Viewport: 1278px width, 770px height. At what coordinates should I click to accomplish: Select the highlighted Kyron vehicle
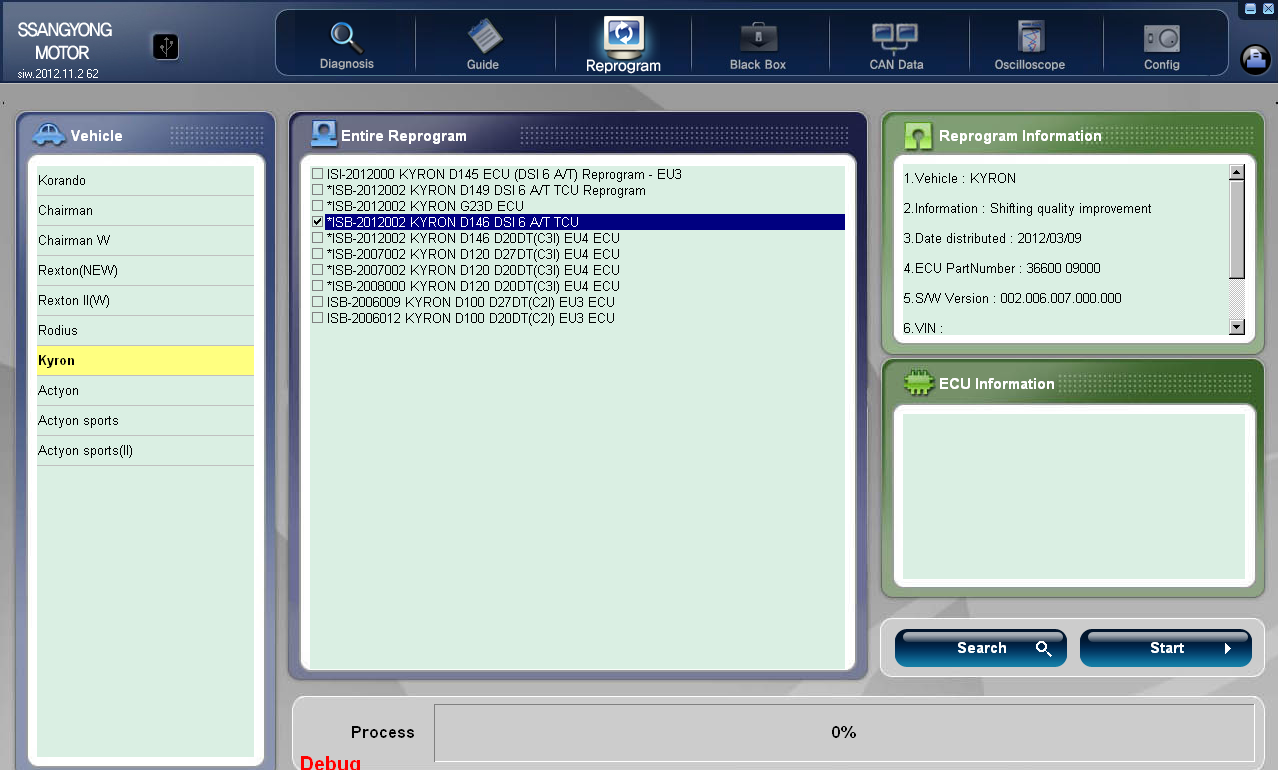[145, 361]
